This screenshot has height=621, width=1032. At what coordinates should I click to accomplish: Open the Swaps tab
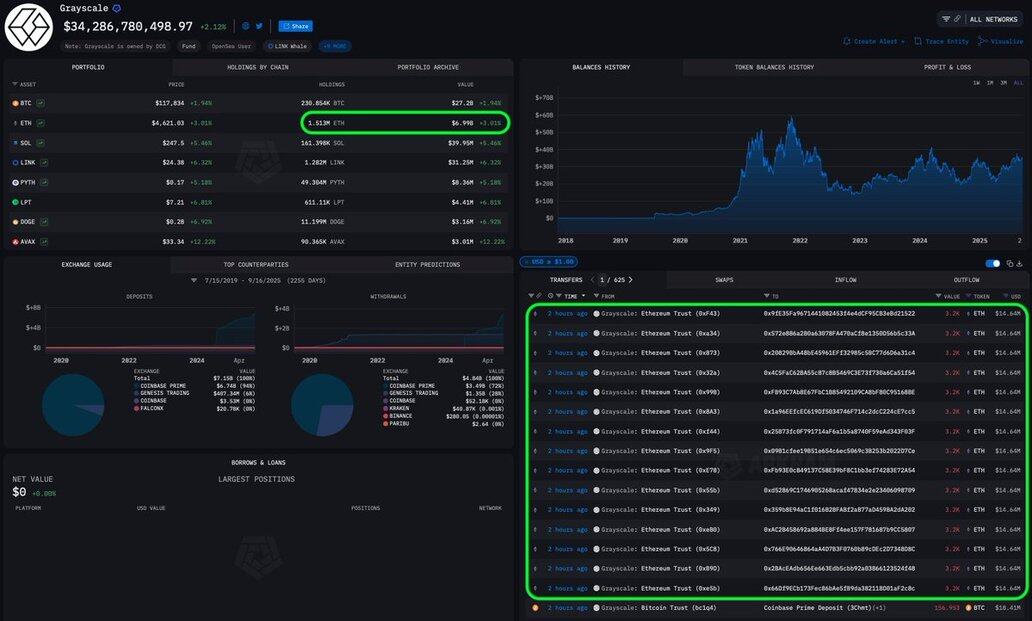click(x=724, y=280)
